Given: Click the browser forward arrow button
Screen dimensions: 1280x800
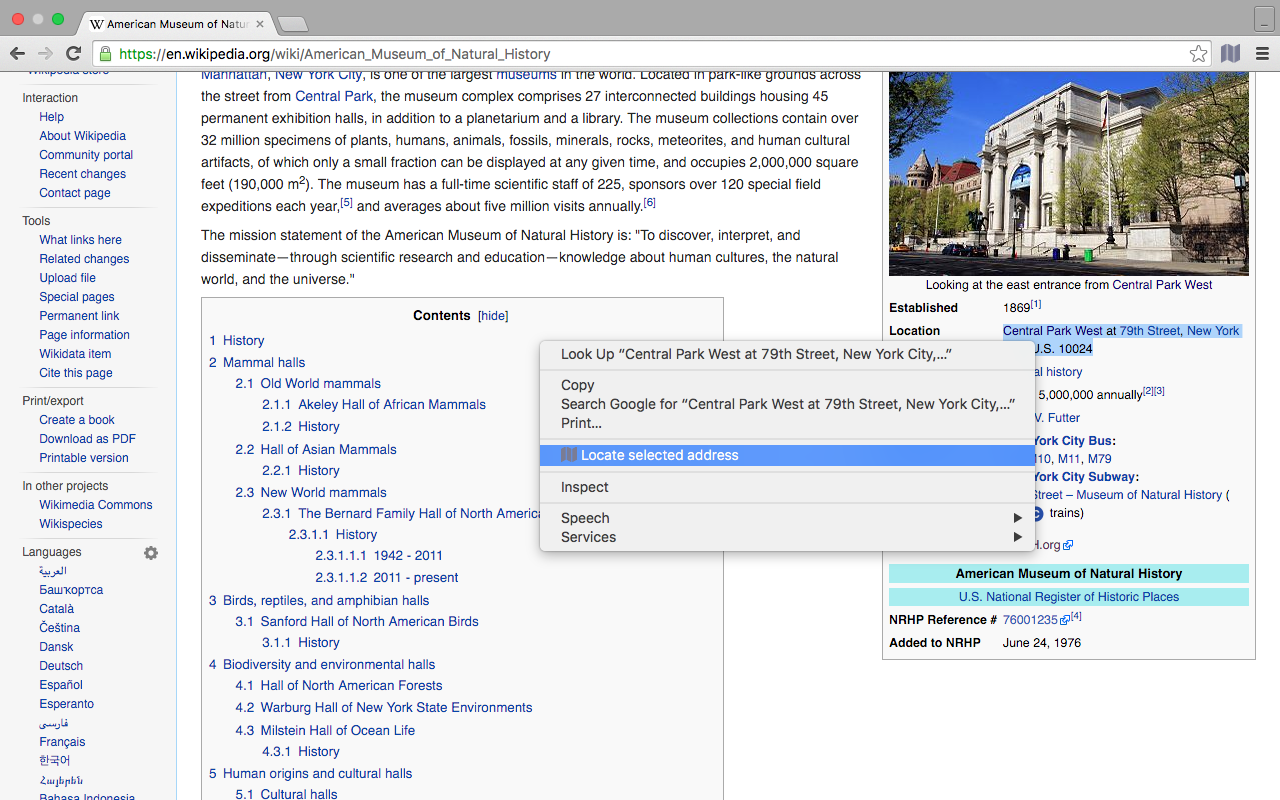Looking at the screenshot, I should 45,54.
